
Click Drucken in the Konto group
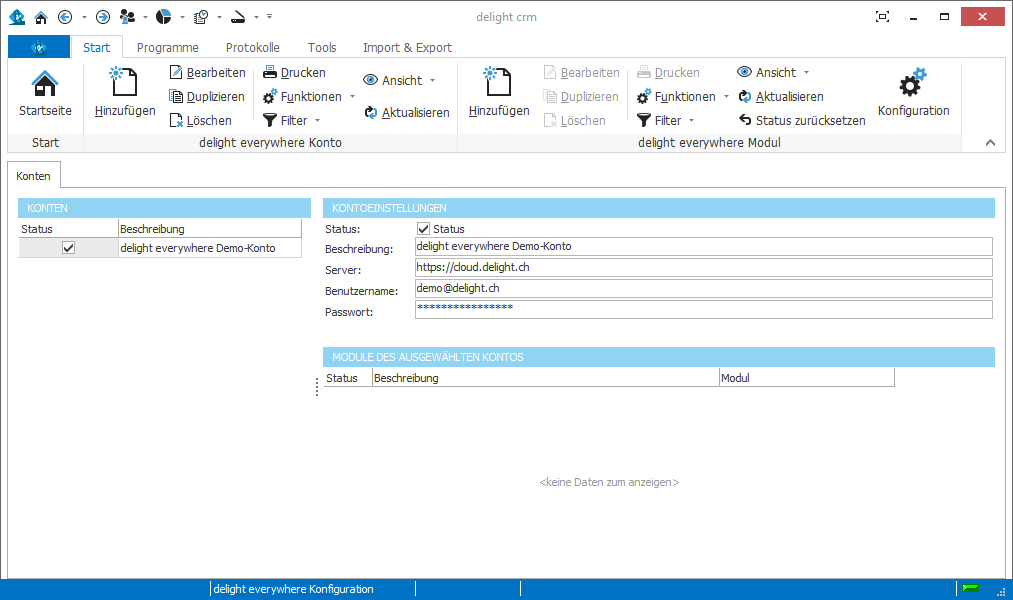pyautogui.click(x=294, y=73)
